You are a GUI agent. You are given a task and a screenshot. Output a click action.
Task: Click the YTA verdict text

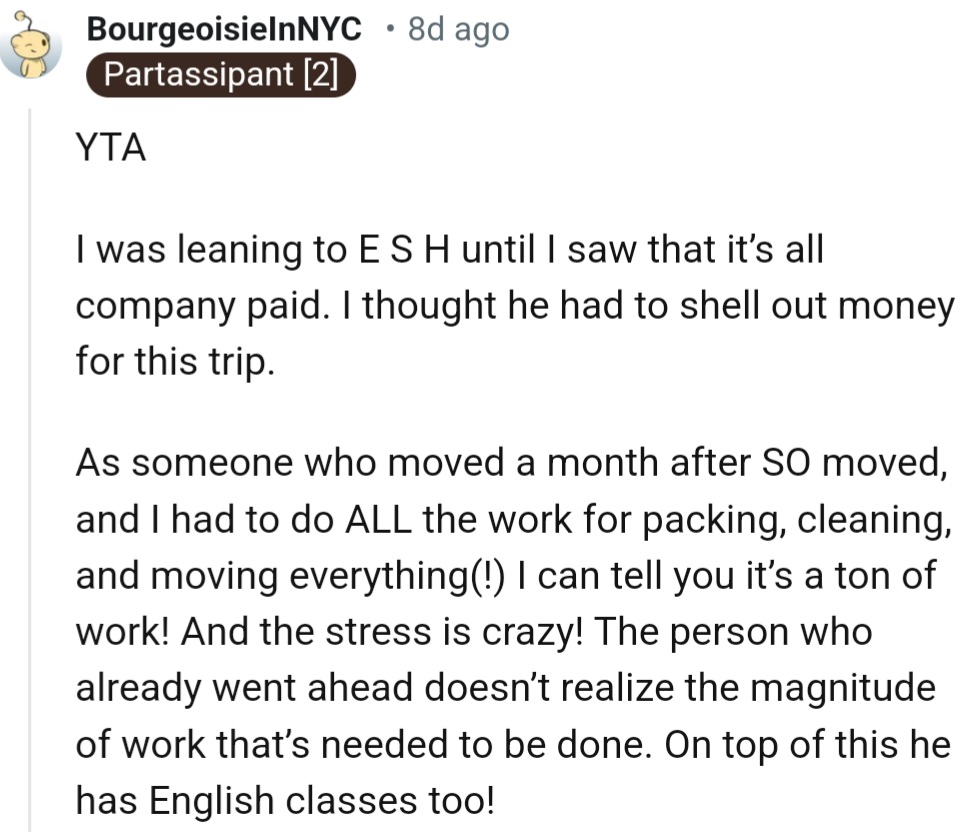(x=111, y=149)
